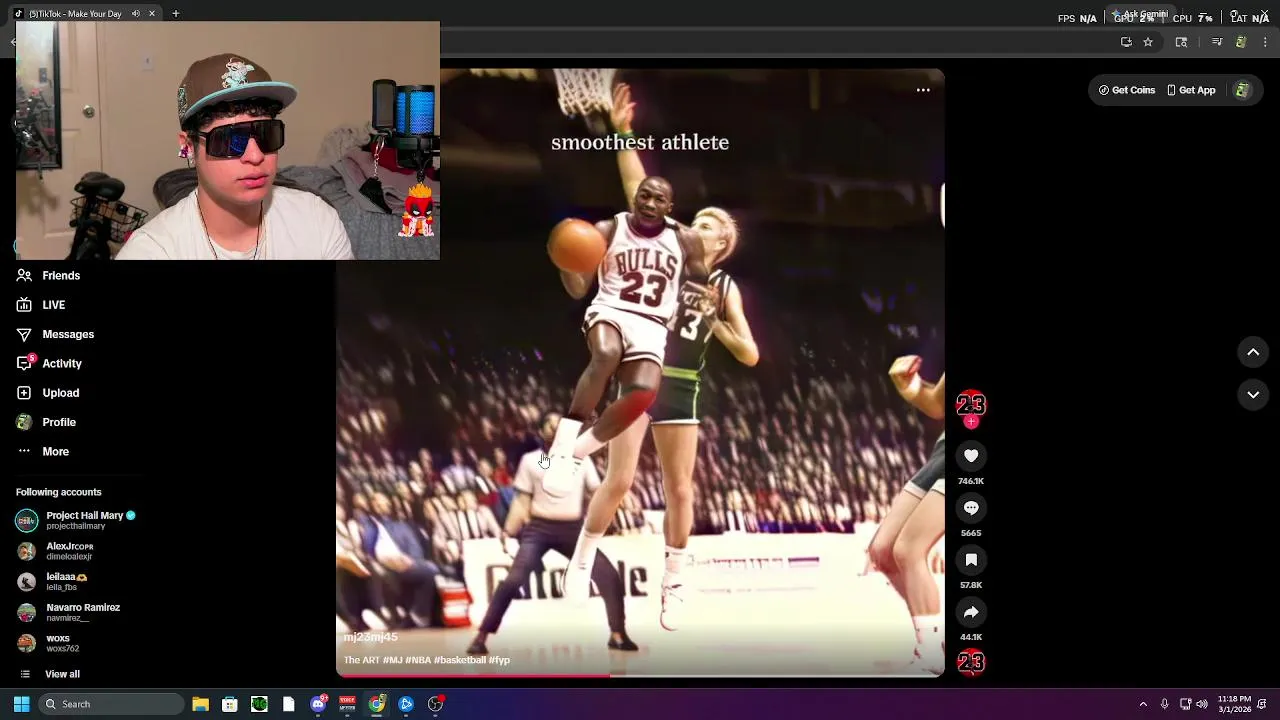Click install app icon in address bar
Screen dimensions: 1280x720
click(1126, 42)
